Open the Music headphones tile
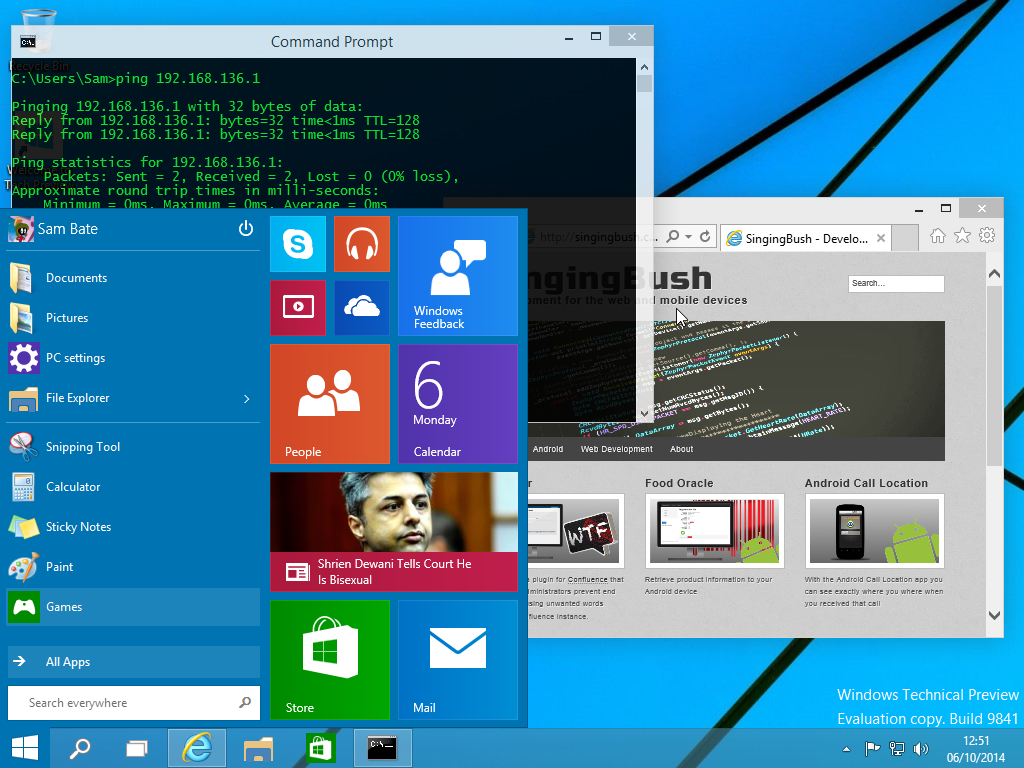1024x768 pixels. [362, 244]
